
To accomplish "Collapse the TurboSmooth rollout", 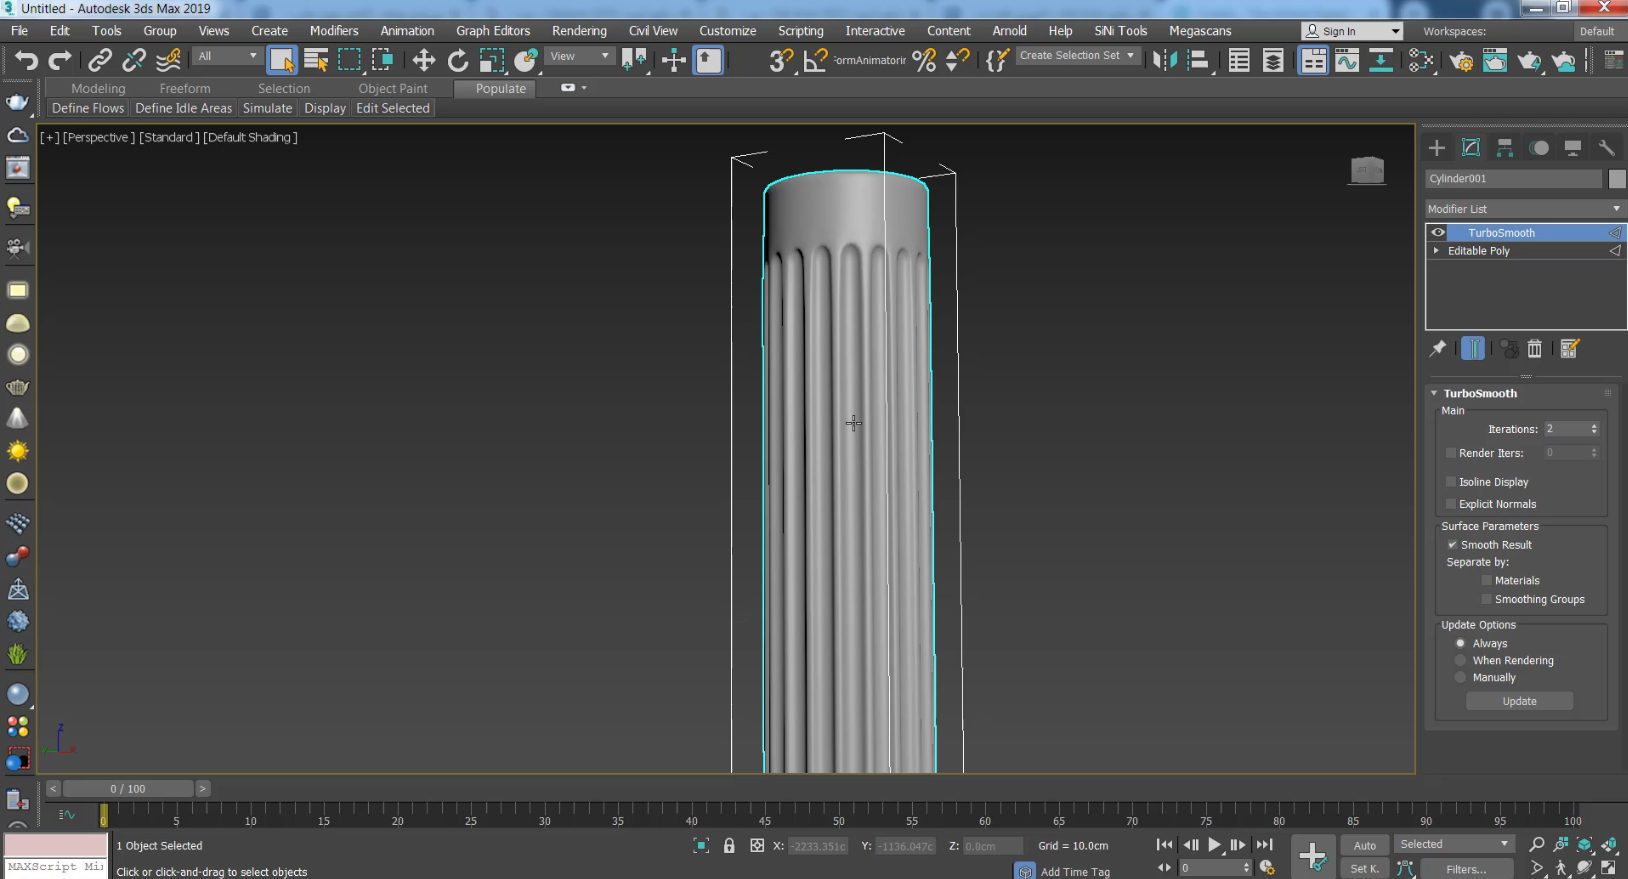I will coord(1434,393).
